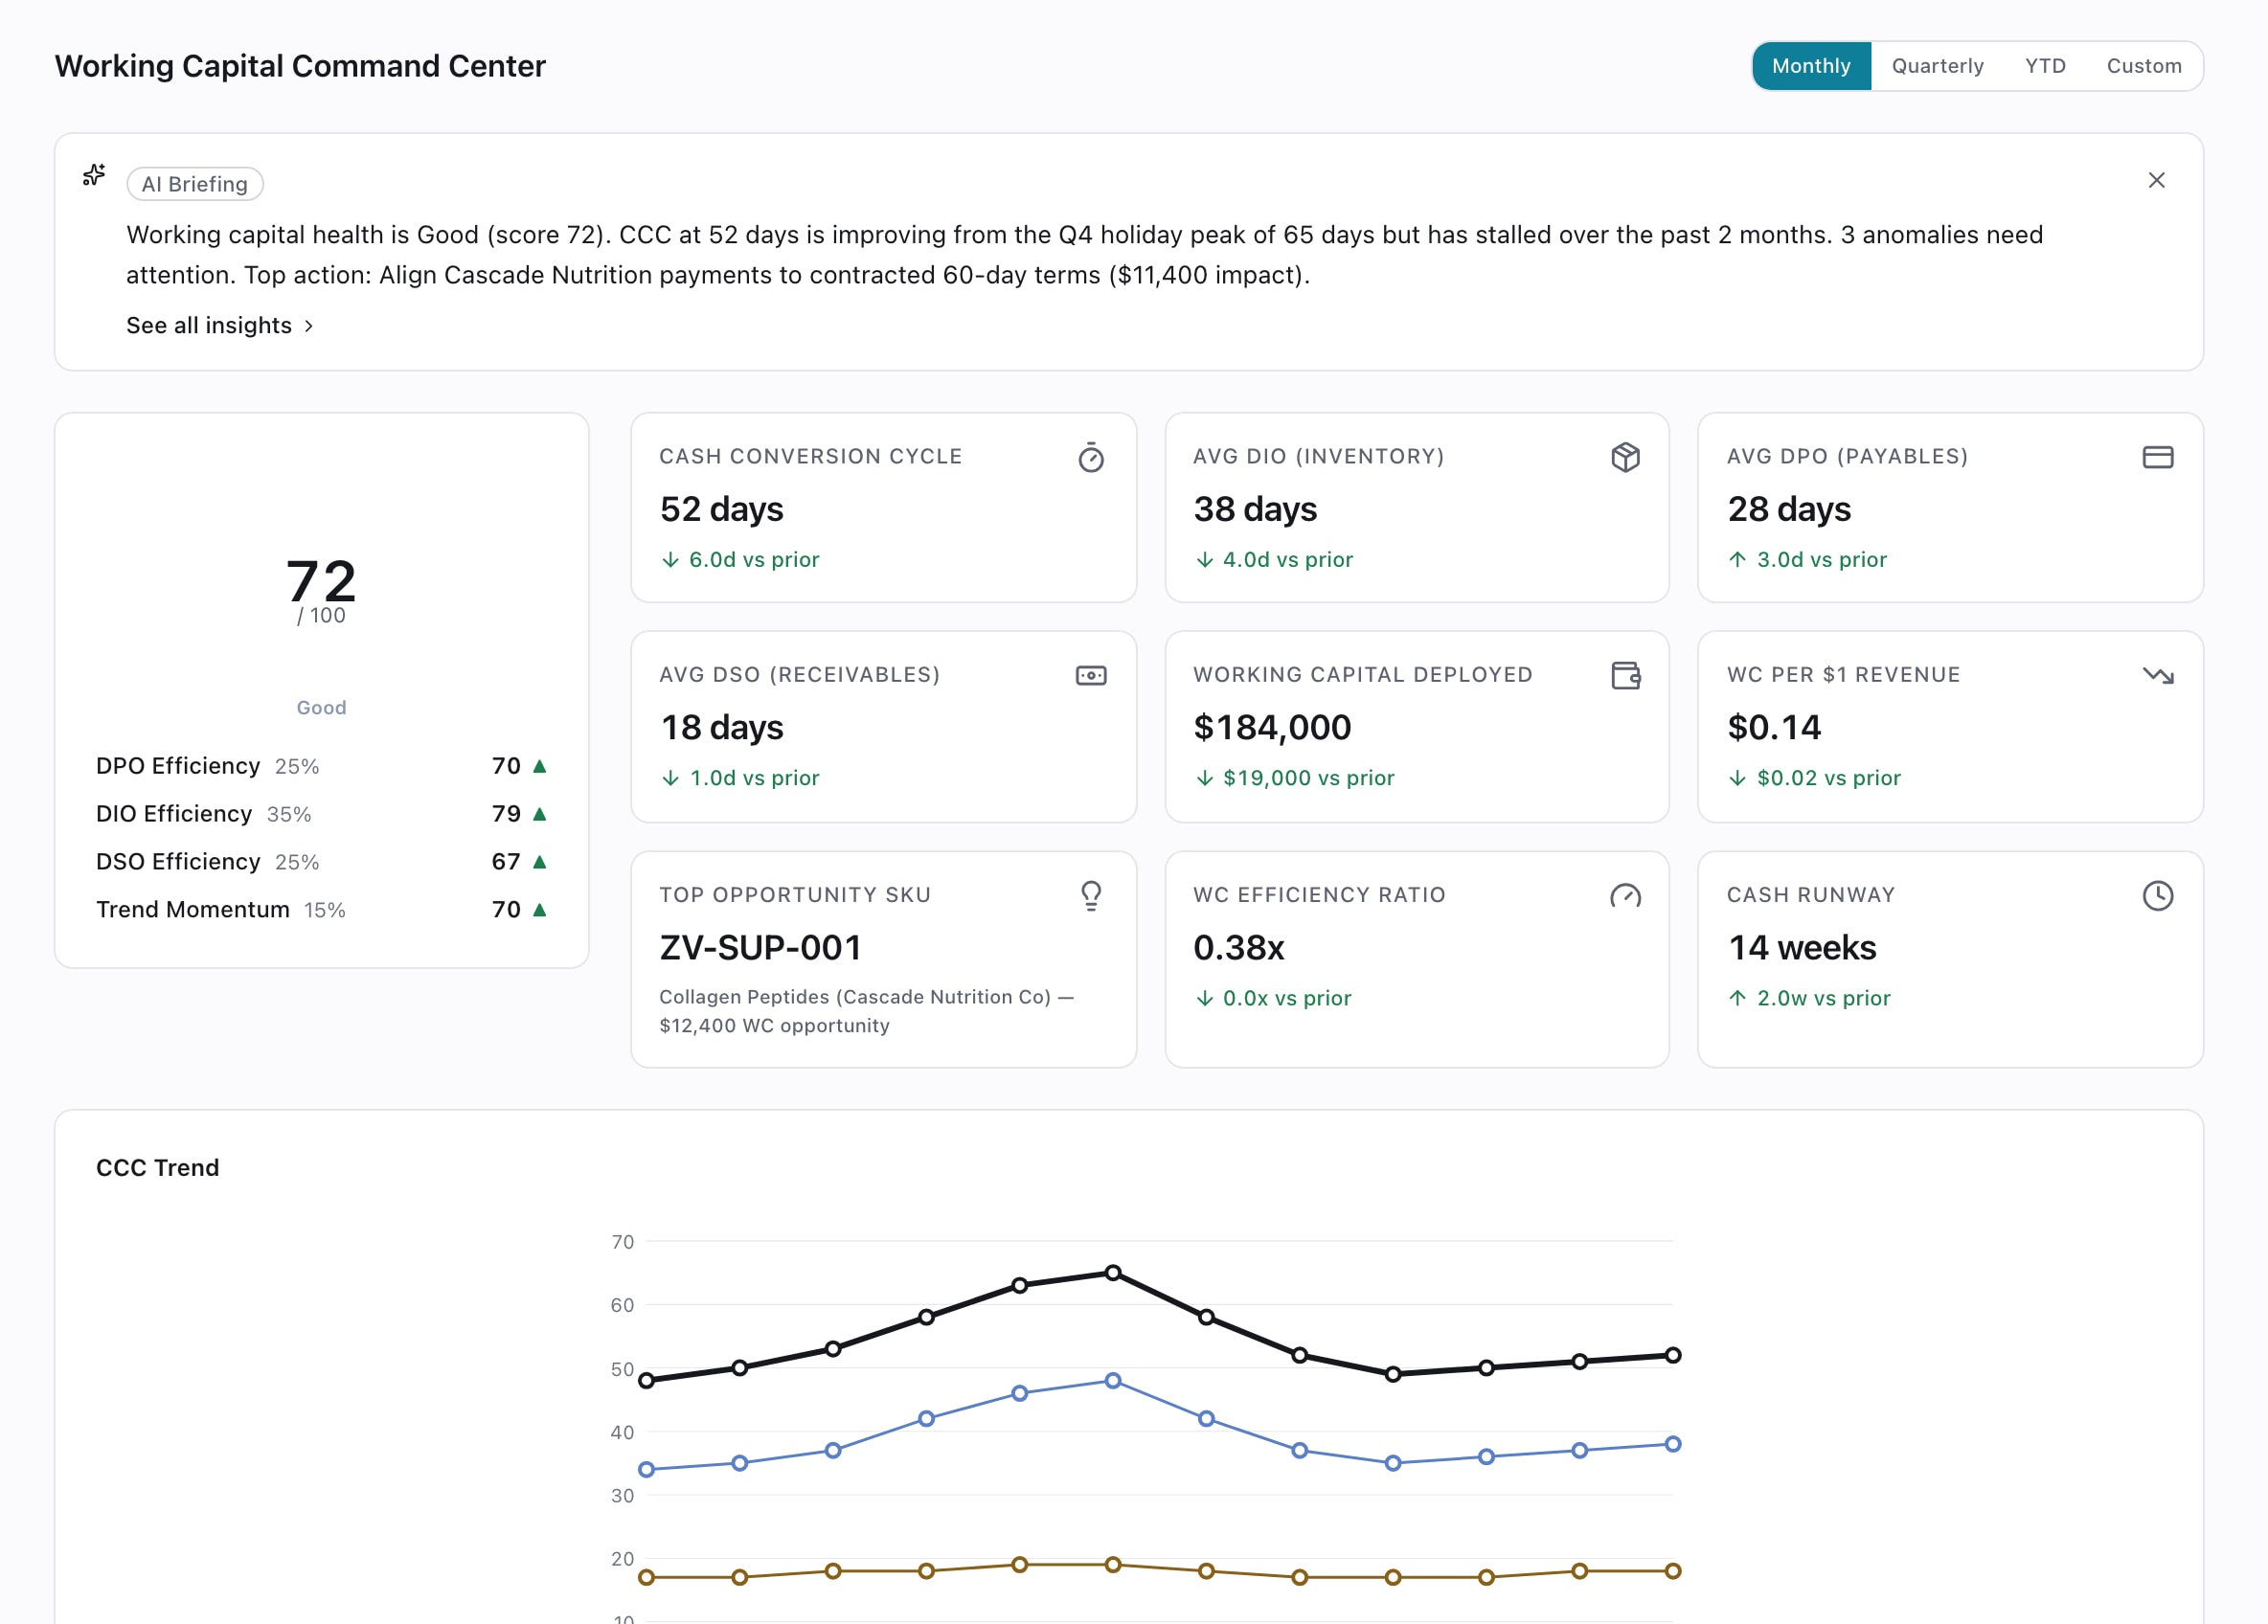Click the last point on the brown trend line
Screen dimensions: 2268x1624
(x=1673, y=1571)
